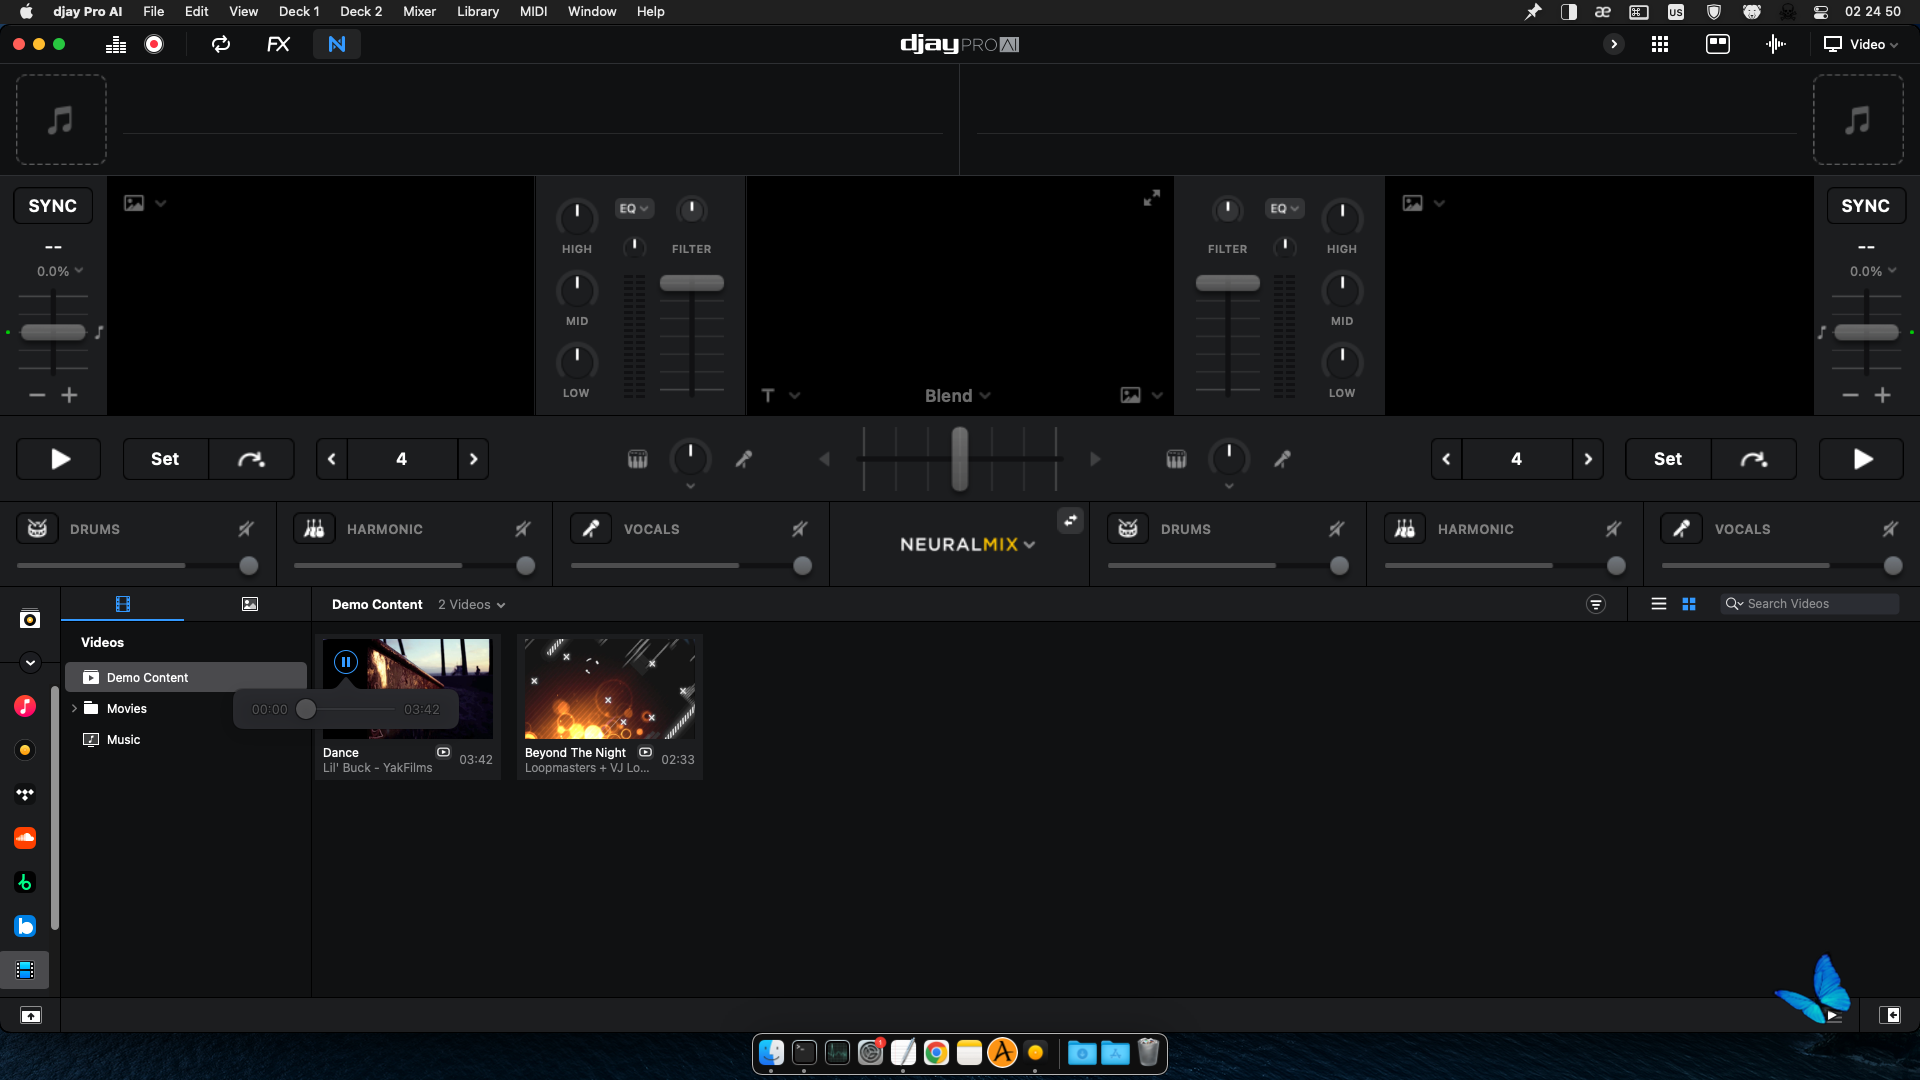Play Deck 1
This screenshot has width=1920, height=1080.
point(59,459)
